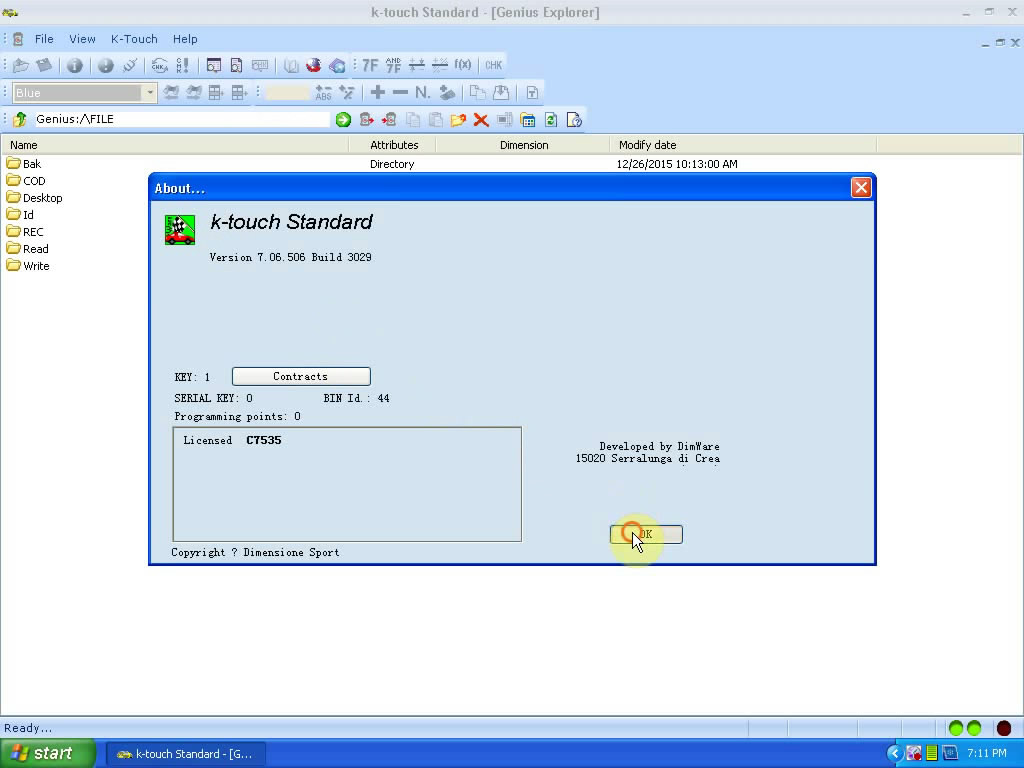Viewport: 1024px width, 768px height.
Task: Sort by the Attributes column header
Action: pos(394,145)
